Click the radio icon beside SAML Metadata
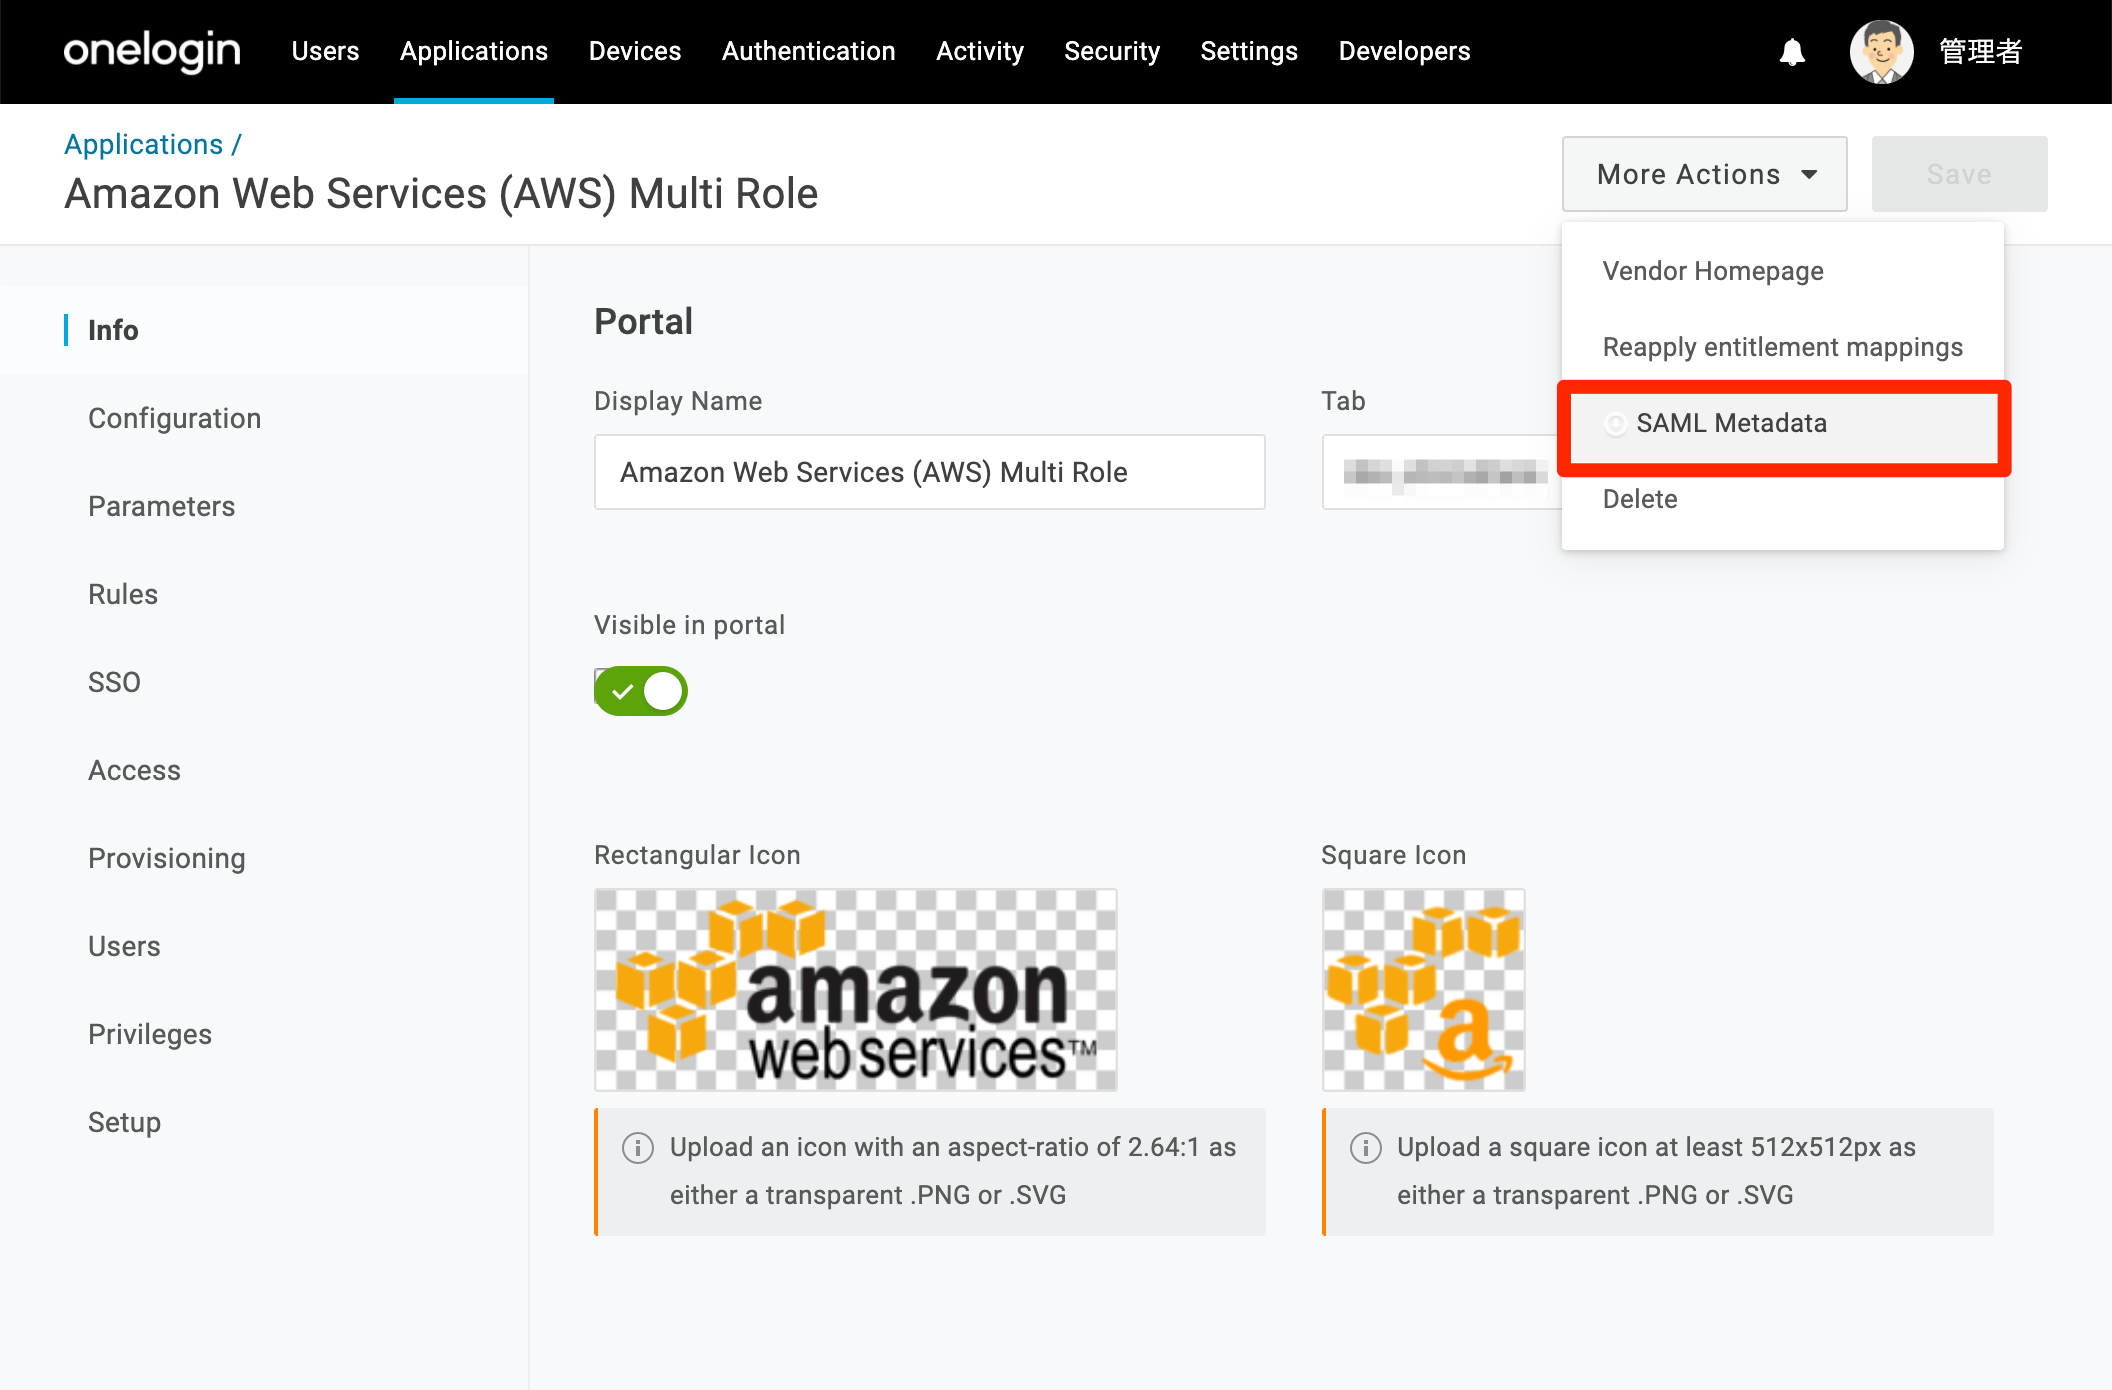 (x=1615, y=424)
